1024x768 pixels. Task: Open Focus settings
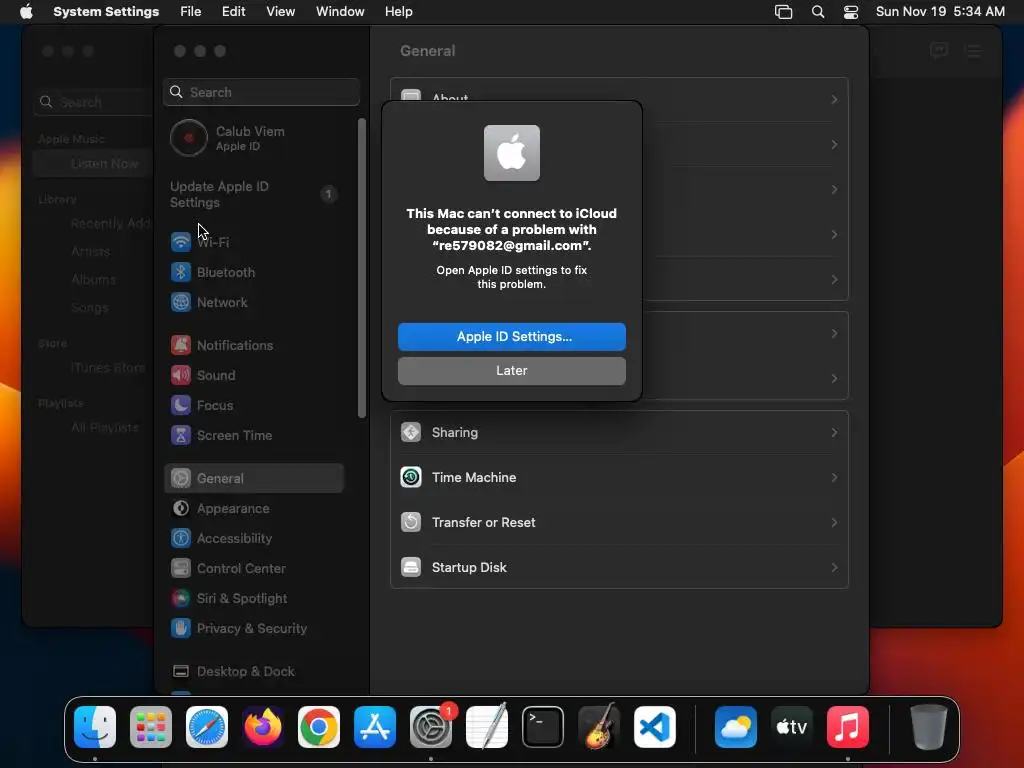click(x=254, y=405)
